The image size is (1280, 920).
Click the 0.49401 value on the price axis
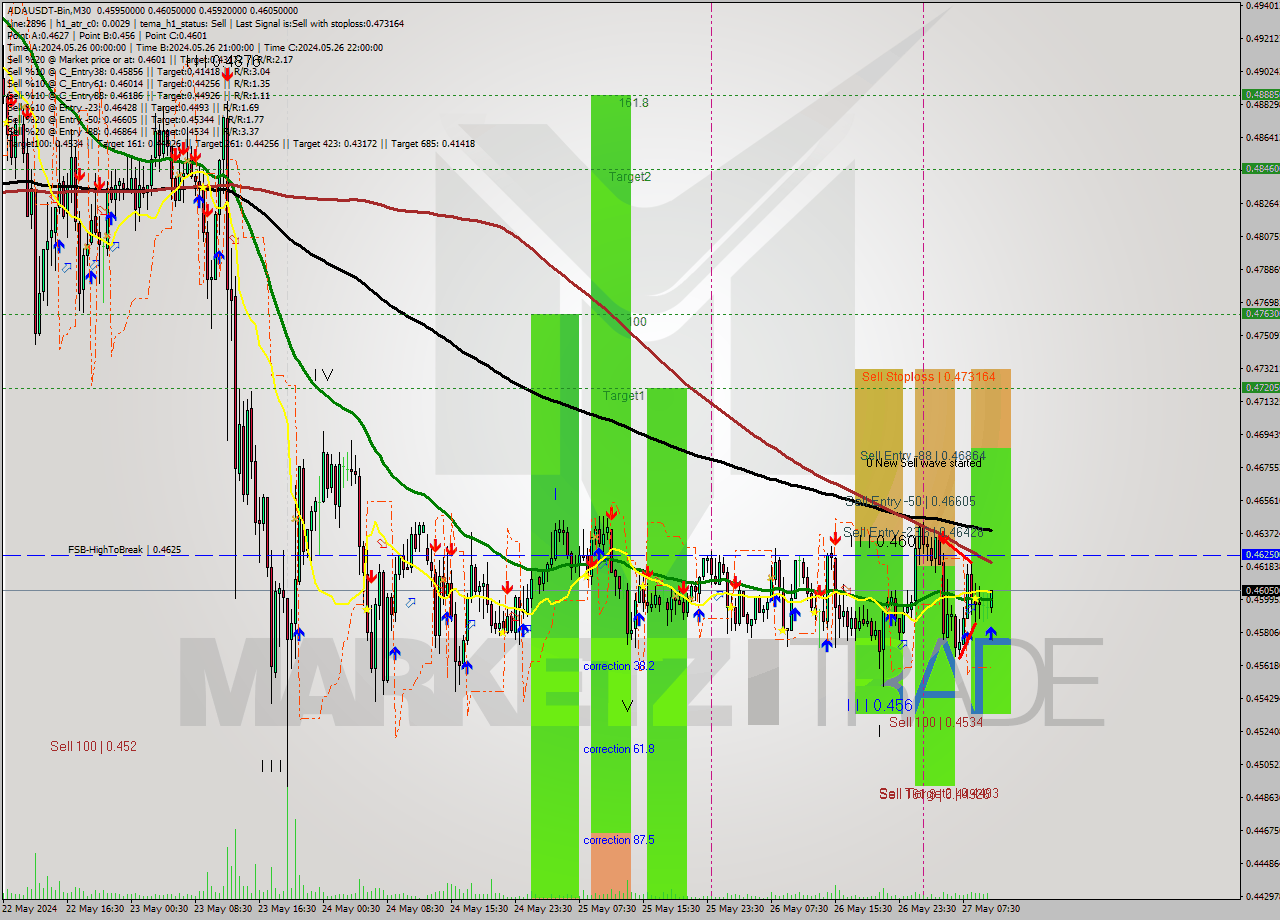[x=1262, y=5]
